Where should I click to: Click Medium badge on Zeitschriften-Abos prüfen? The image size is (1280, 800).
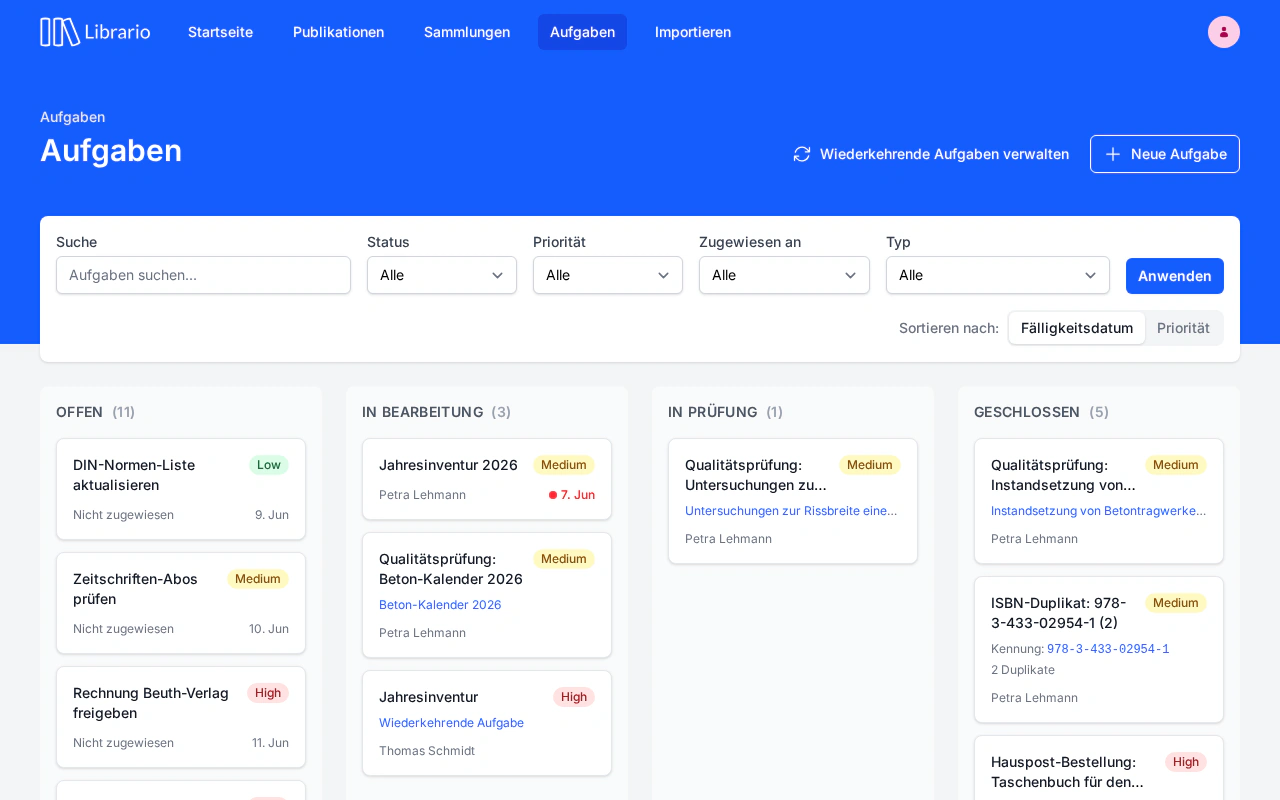(x=258, y=579)
